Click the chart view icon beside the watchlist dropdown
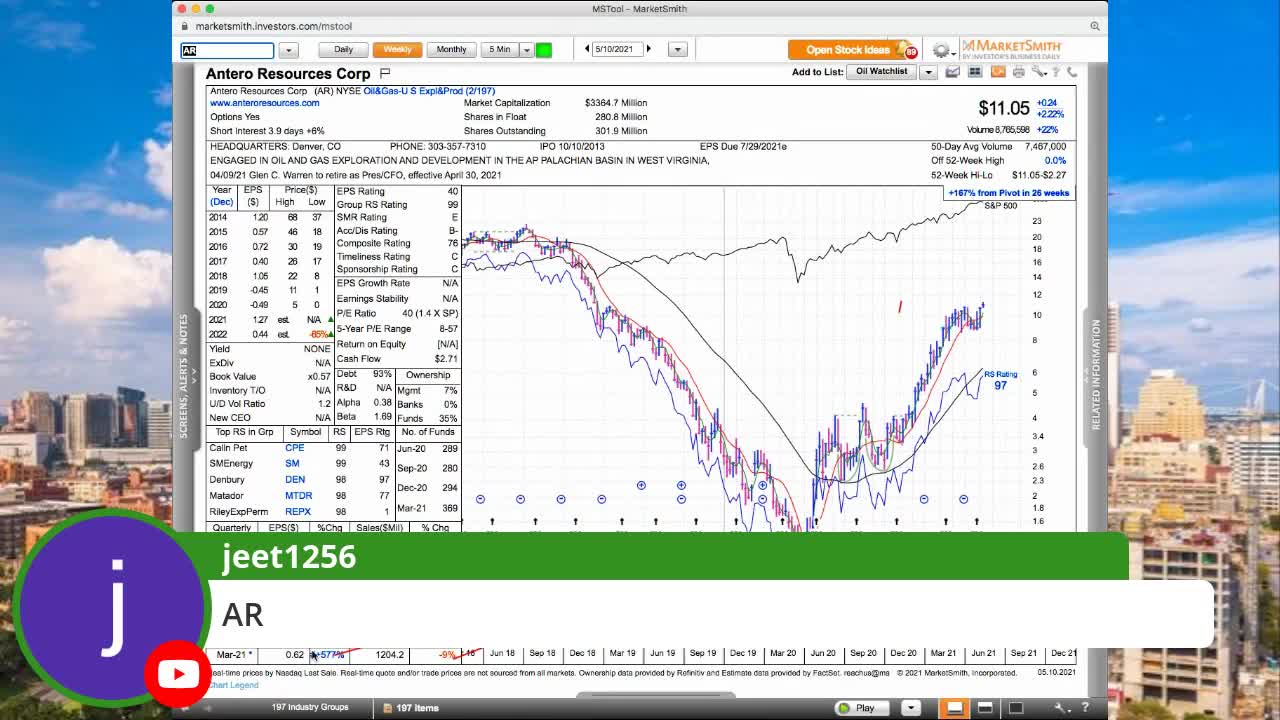 point(953,72)
